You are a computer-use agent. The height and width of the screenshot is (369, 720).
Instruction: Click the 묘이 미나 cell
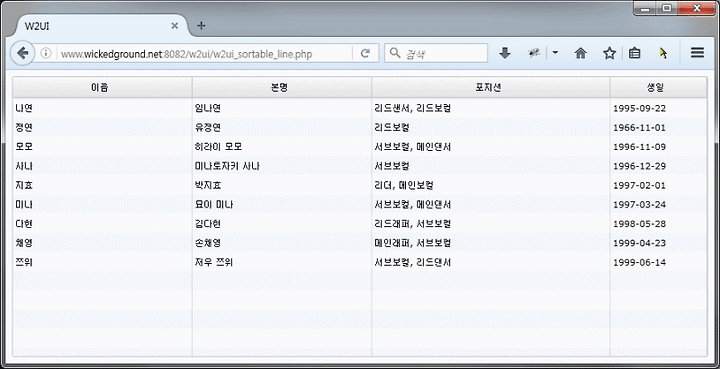282,205
